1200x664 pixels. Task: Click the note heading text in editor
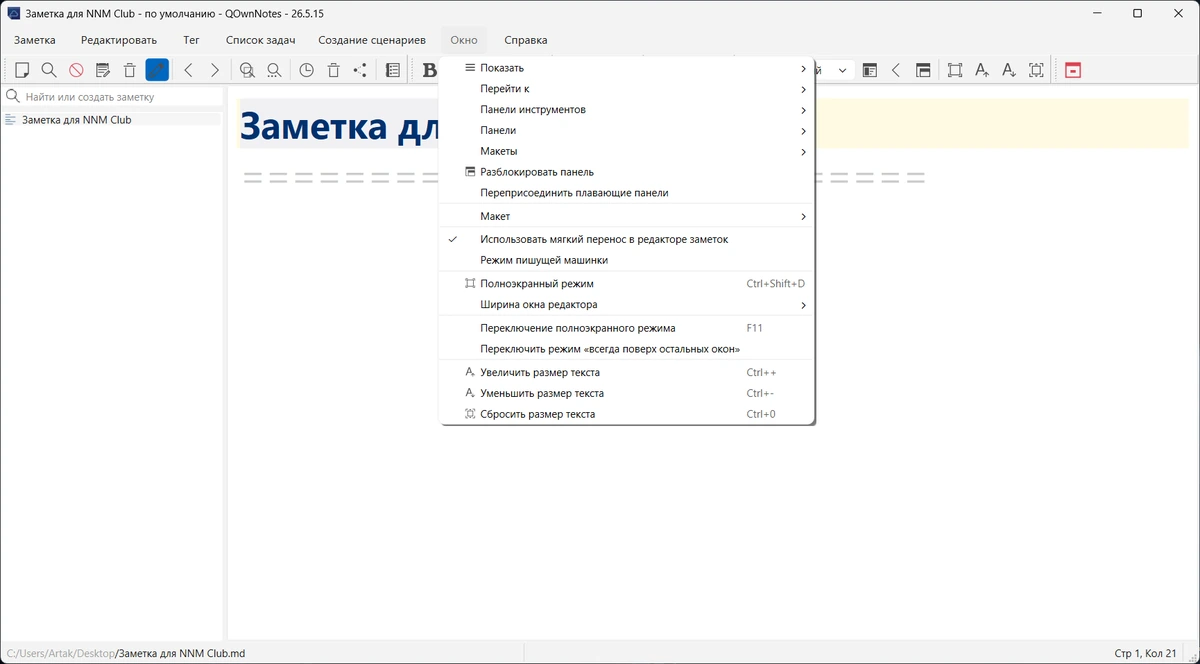pyautogui.click(x=340, y=127)
